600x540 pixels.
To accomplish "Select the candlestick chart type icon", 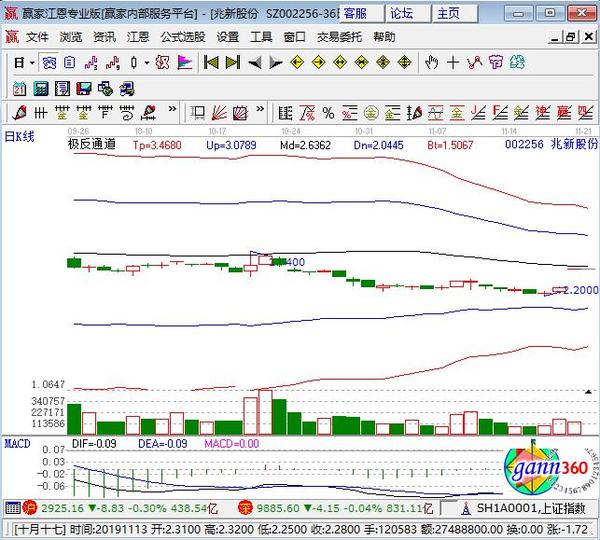I will point(134,63).
